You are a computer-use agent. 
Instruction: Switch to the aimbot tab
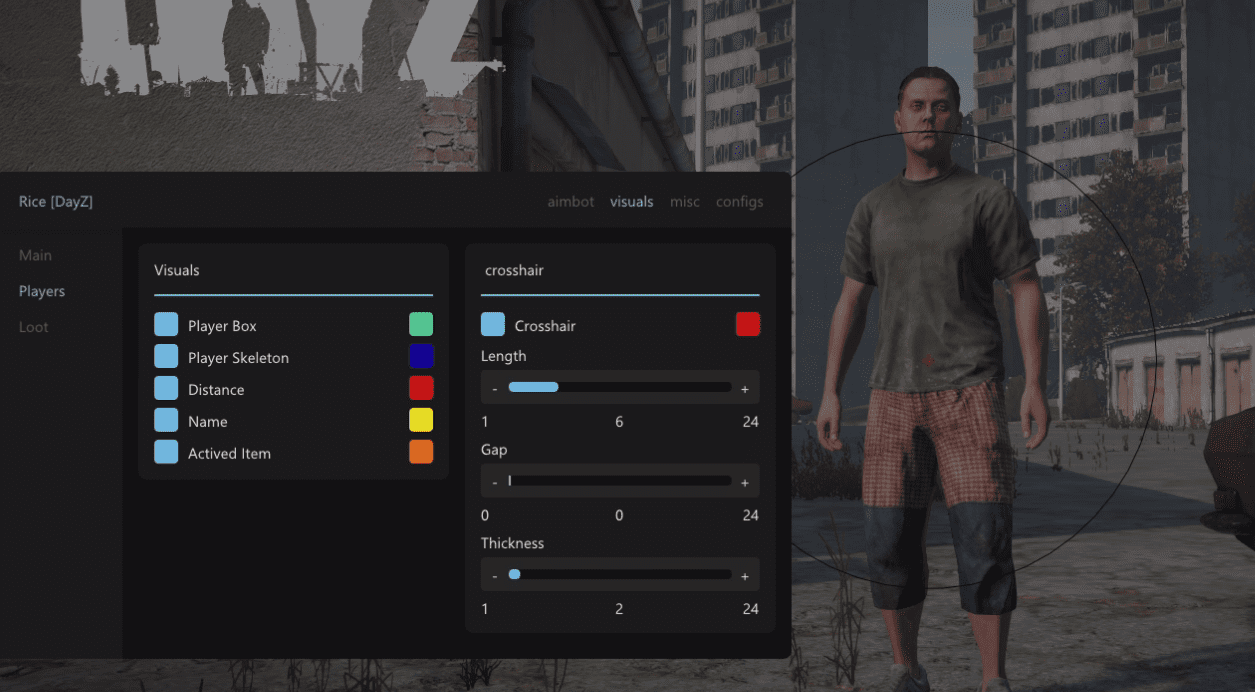[x=570, y=202]
